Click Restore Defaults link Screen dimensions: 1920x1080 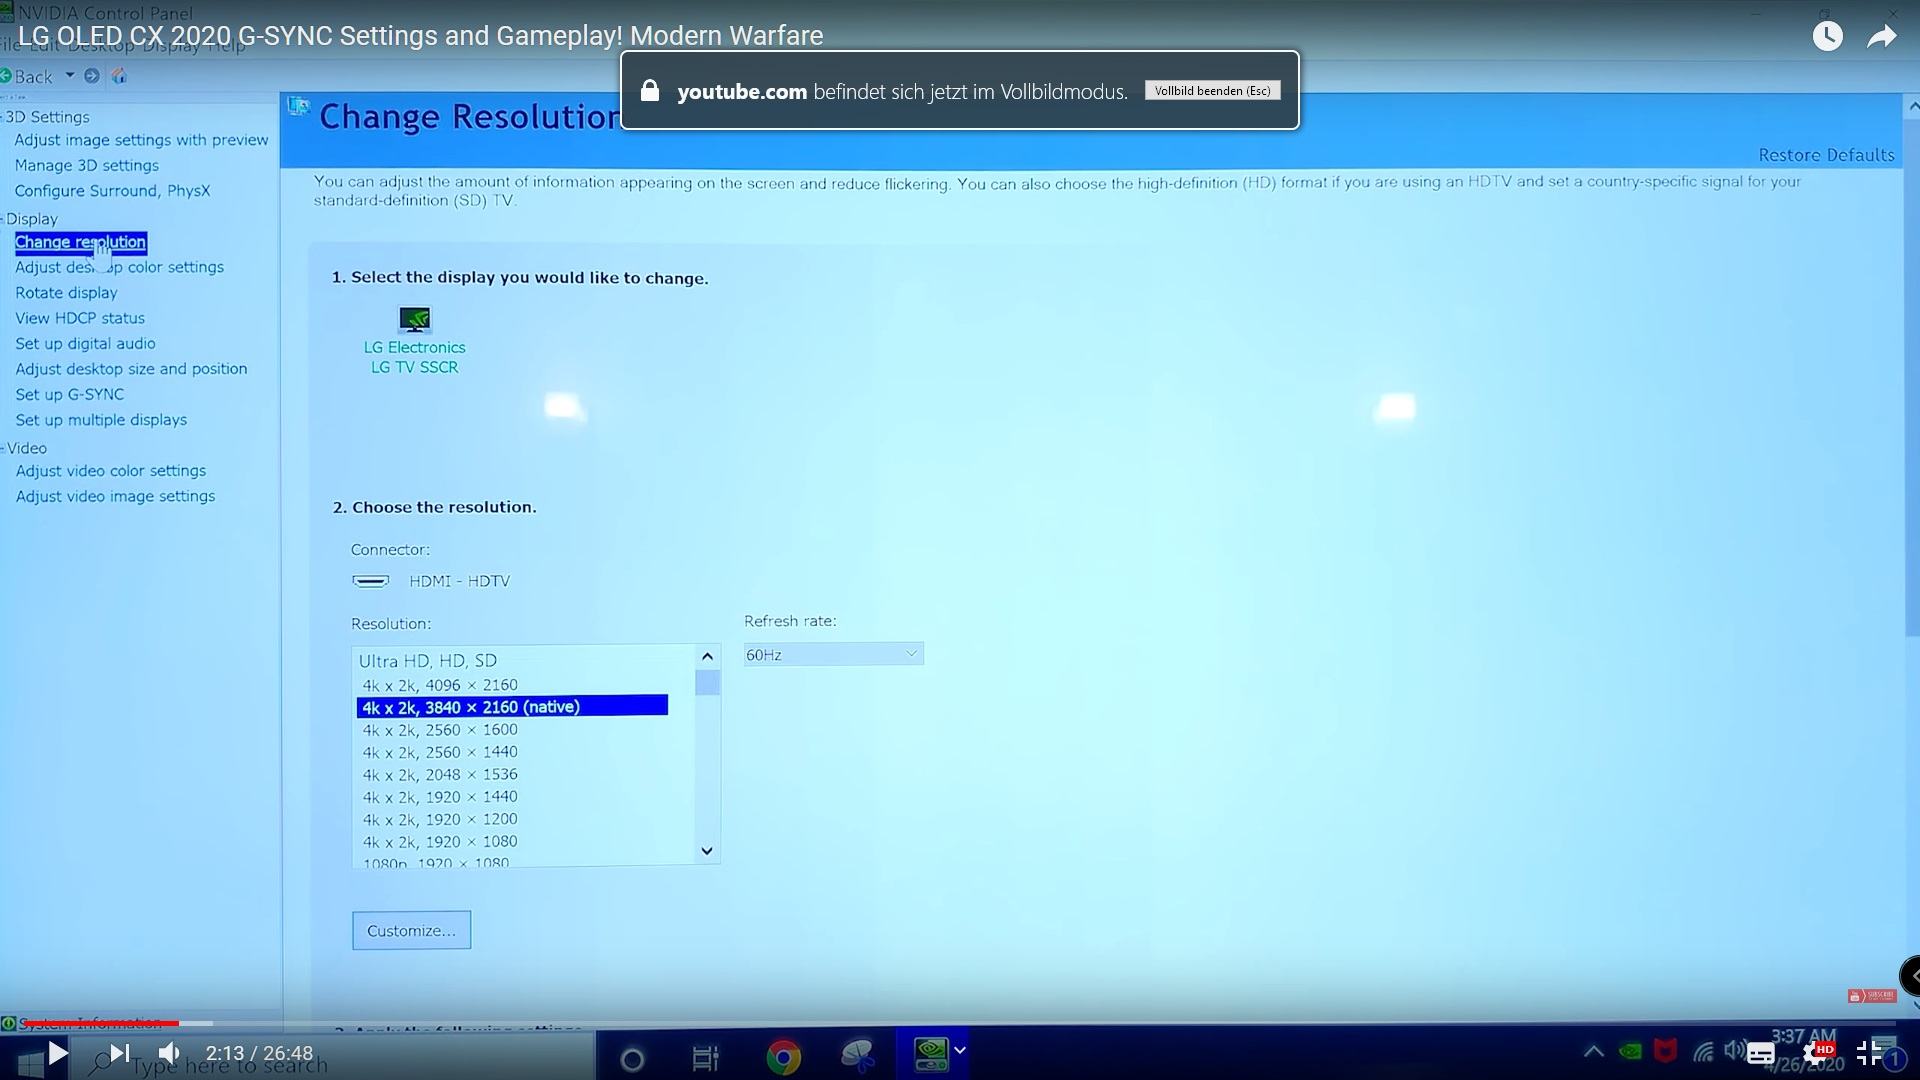1826,155
